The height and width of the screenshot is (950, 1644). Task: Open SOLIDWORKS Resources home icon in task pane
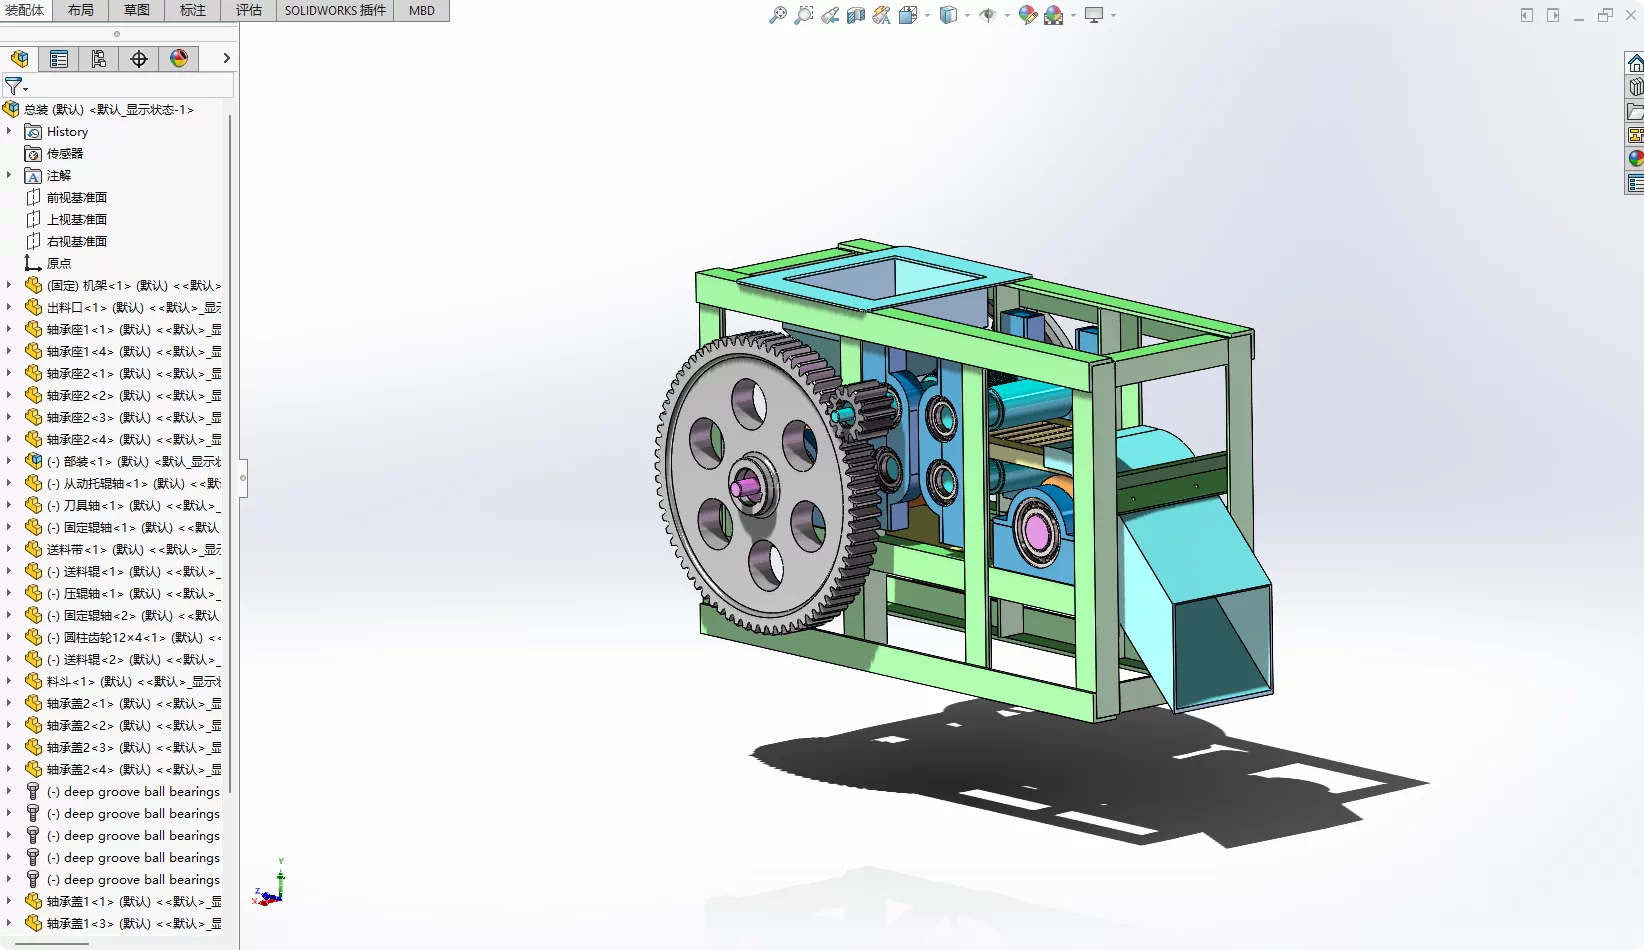point(1635,63)
